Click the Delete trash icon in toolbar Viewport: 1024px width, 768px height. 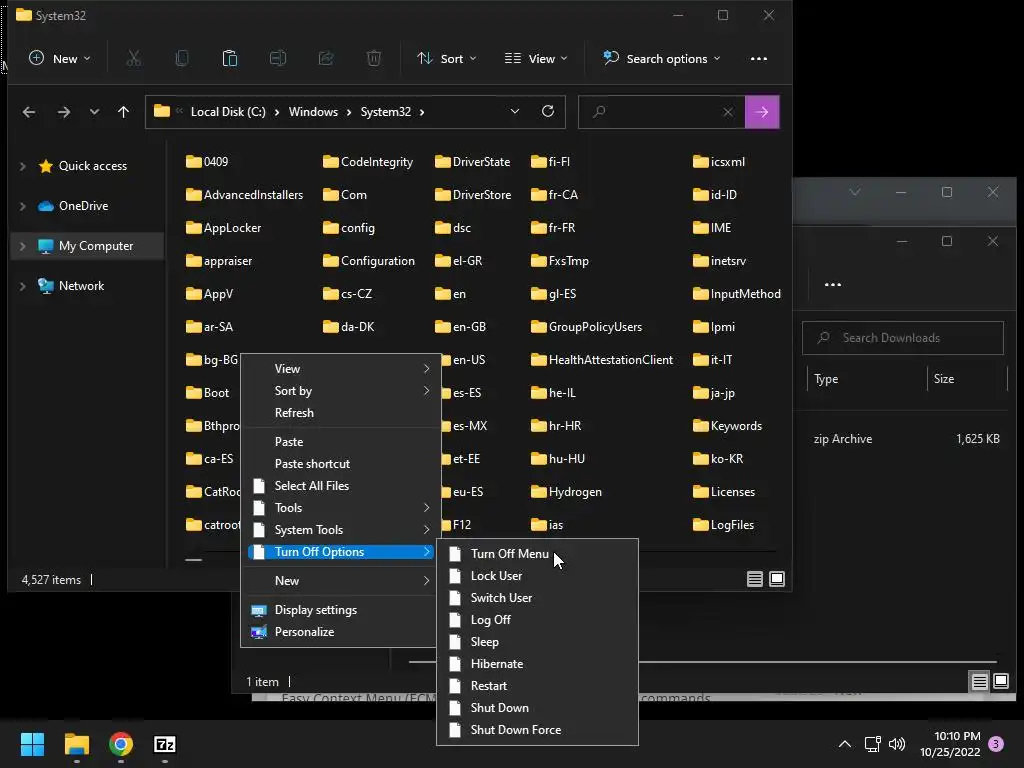(374, 59)
